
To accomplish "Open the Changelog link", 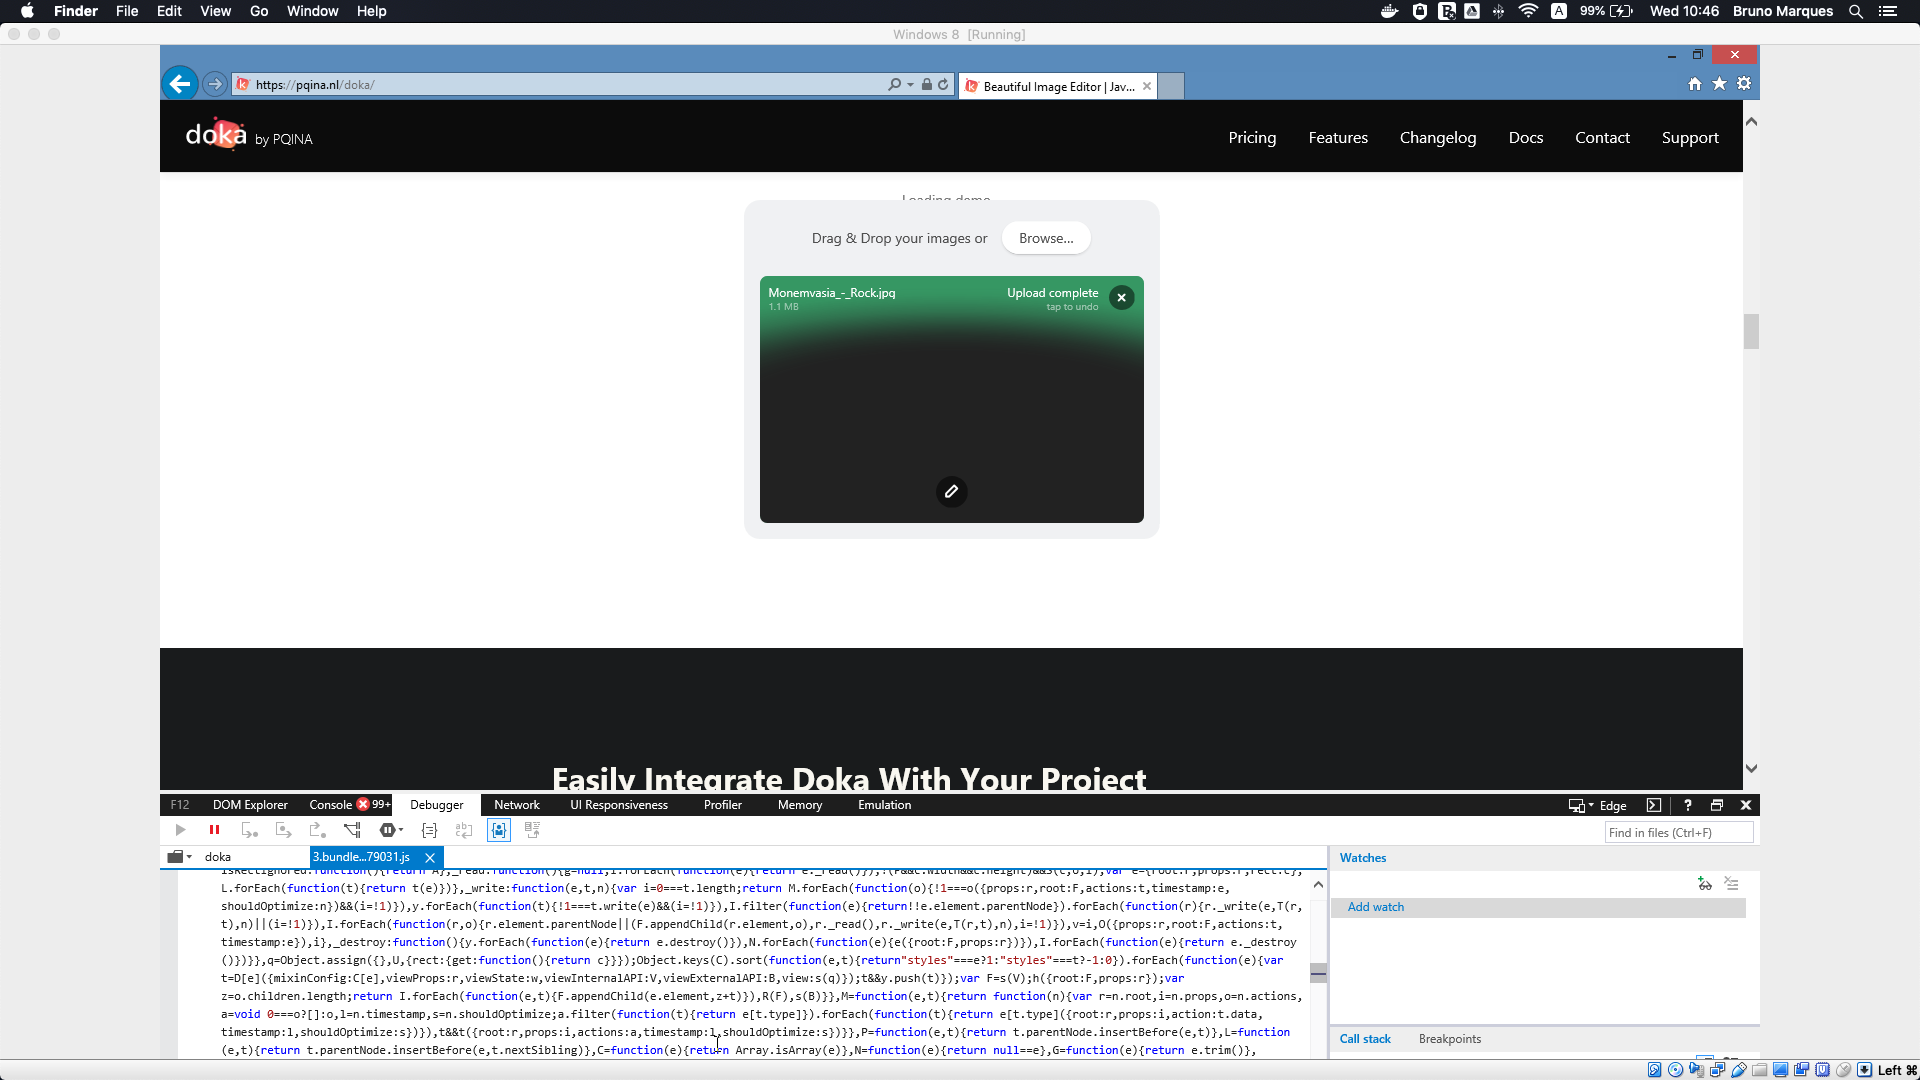I will tap(1438, 138).
